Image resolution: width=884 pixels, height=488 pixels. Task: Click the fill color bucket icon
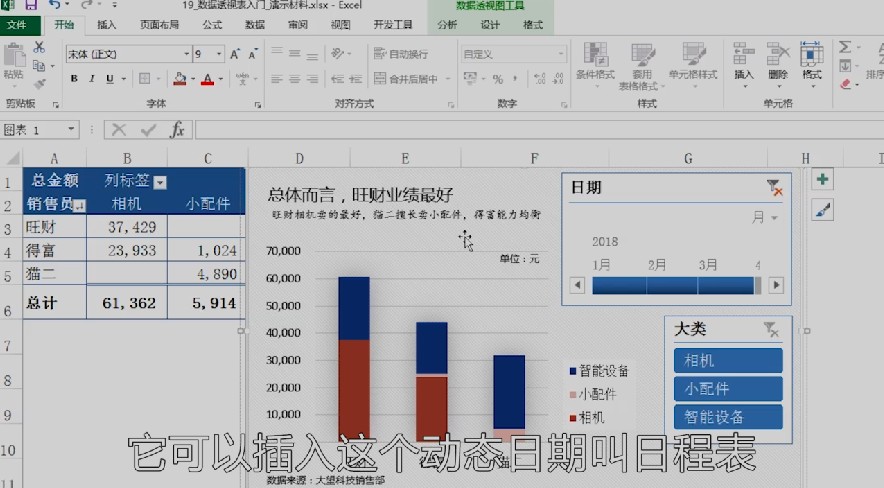point(180,79)
